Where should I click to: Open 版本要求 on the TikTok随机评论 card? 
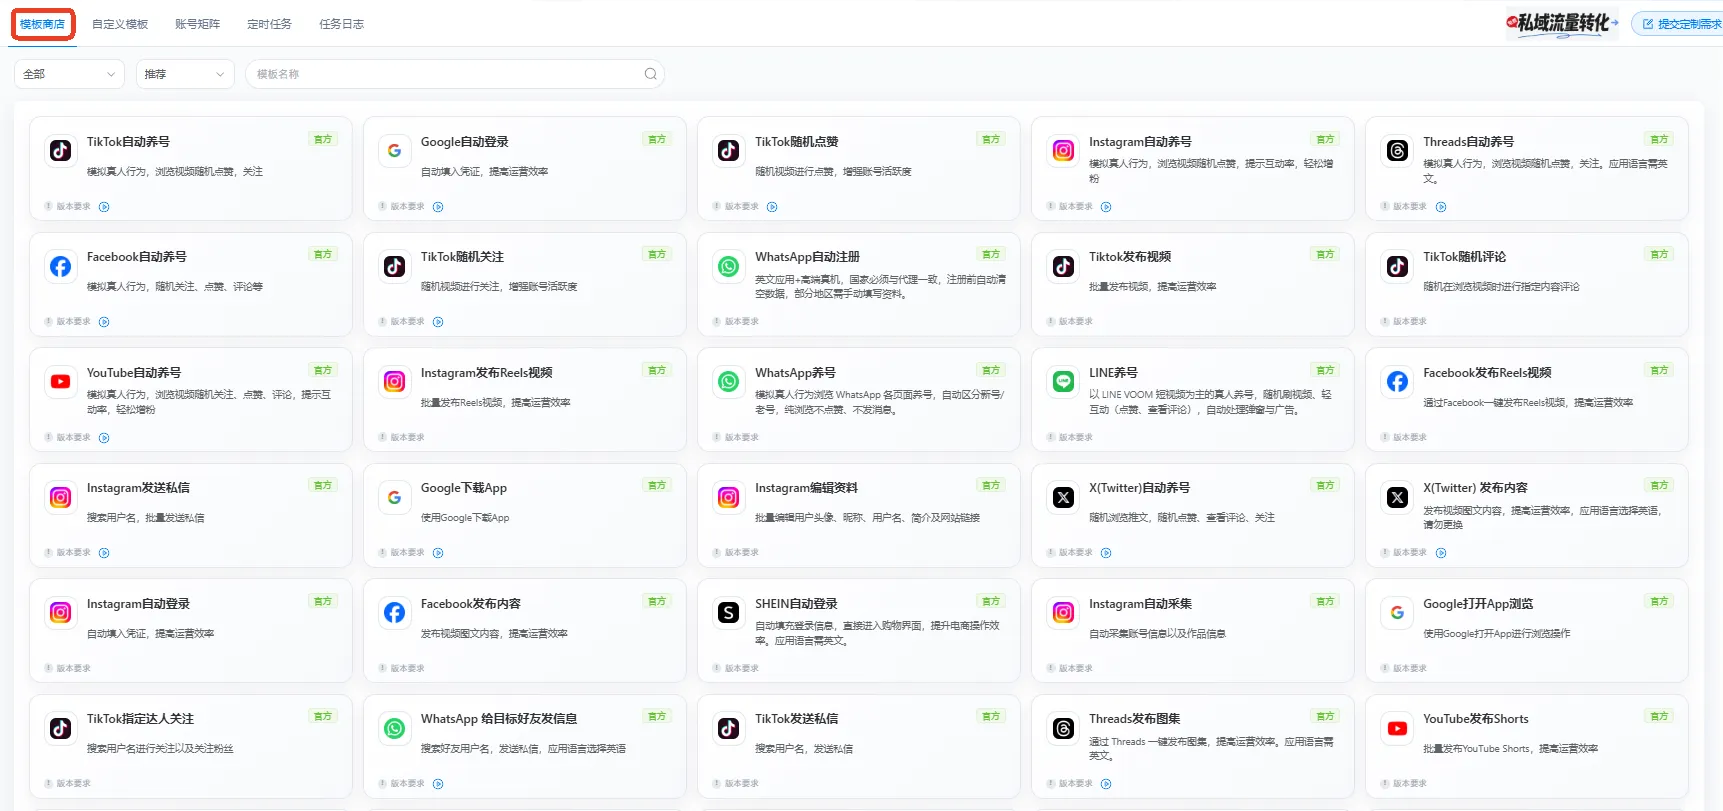[x=1404, y=322]
